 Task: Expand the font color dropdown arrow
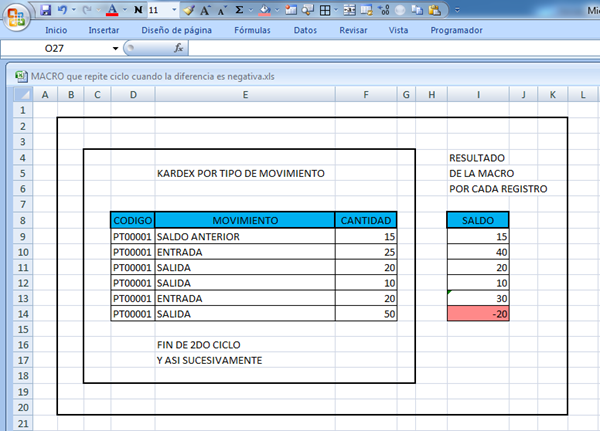pos(125,10)
